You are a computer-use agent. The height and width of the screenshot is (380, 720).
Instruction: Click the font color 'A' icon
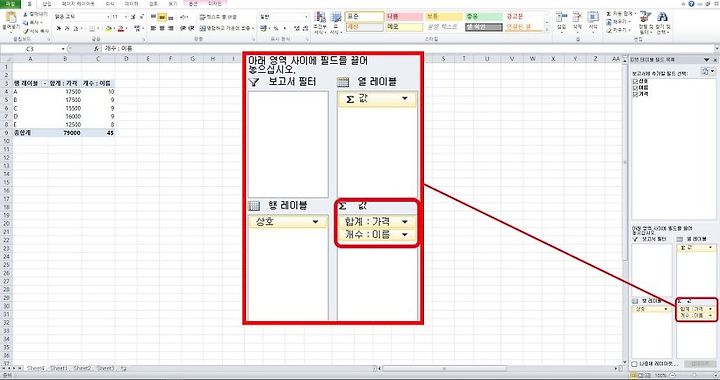[x=120, y=28]
